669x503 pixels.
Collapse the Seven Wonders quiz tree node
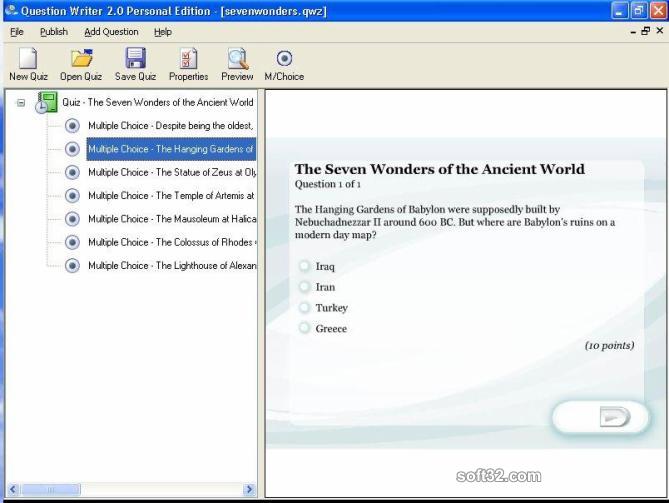(21, 103)
